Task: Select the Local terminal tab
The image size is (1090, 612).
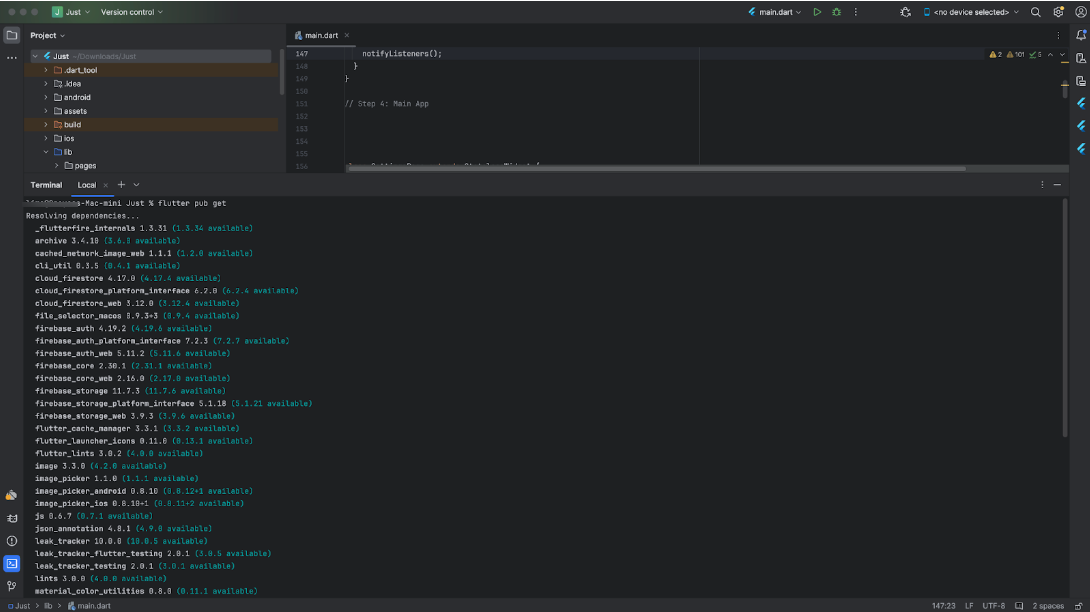Action: (87, 185)
